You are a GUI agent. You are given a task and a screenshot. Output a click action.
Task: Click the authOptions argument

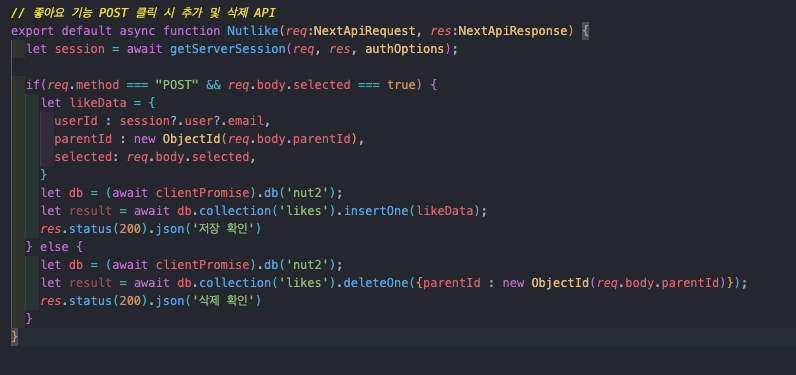coord(405,49)
